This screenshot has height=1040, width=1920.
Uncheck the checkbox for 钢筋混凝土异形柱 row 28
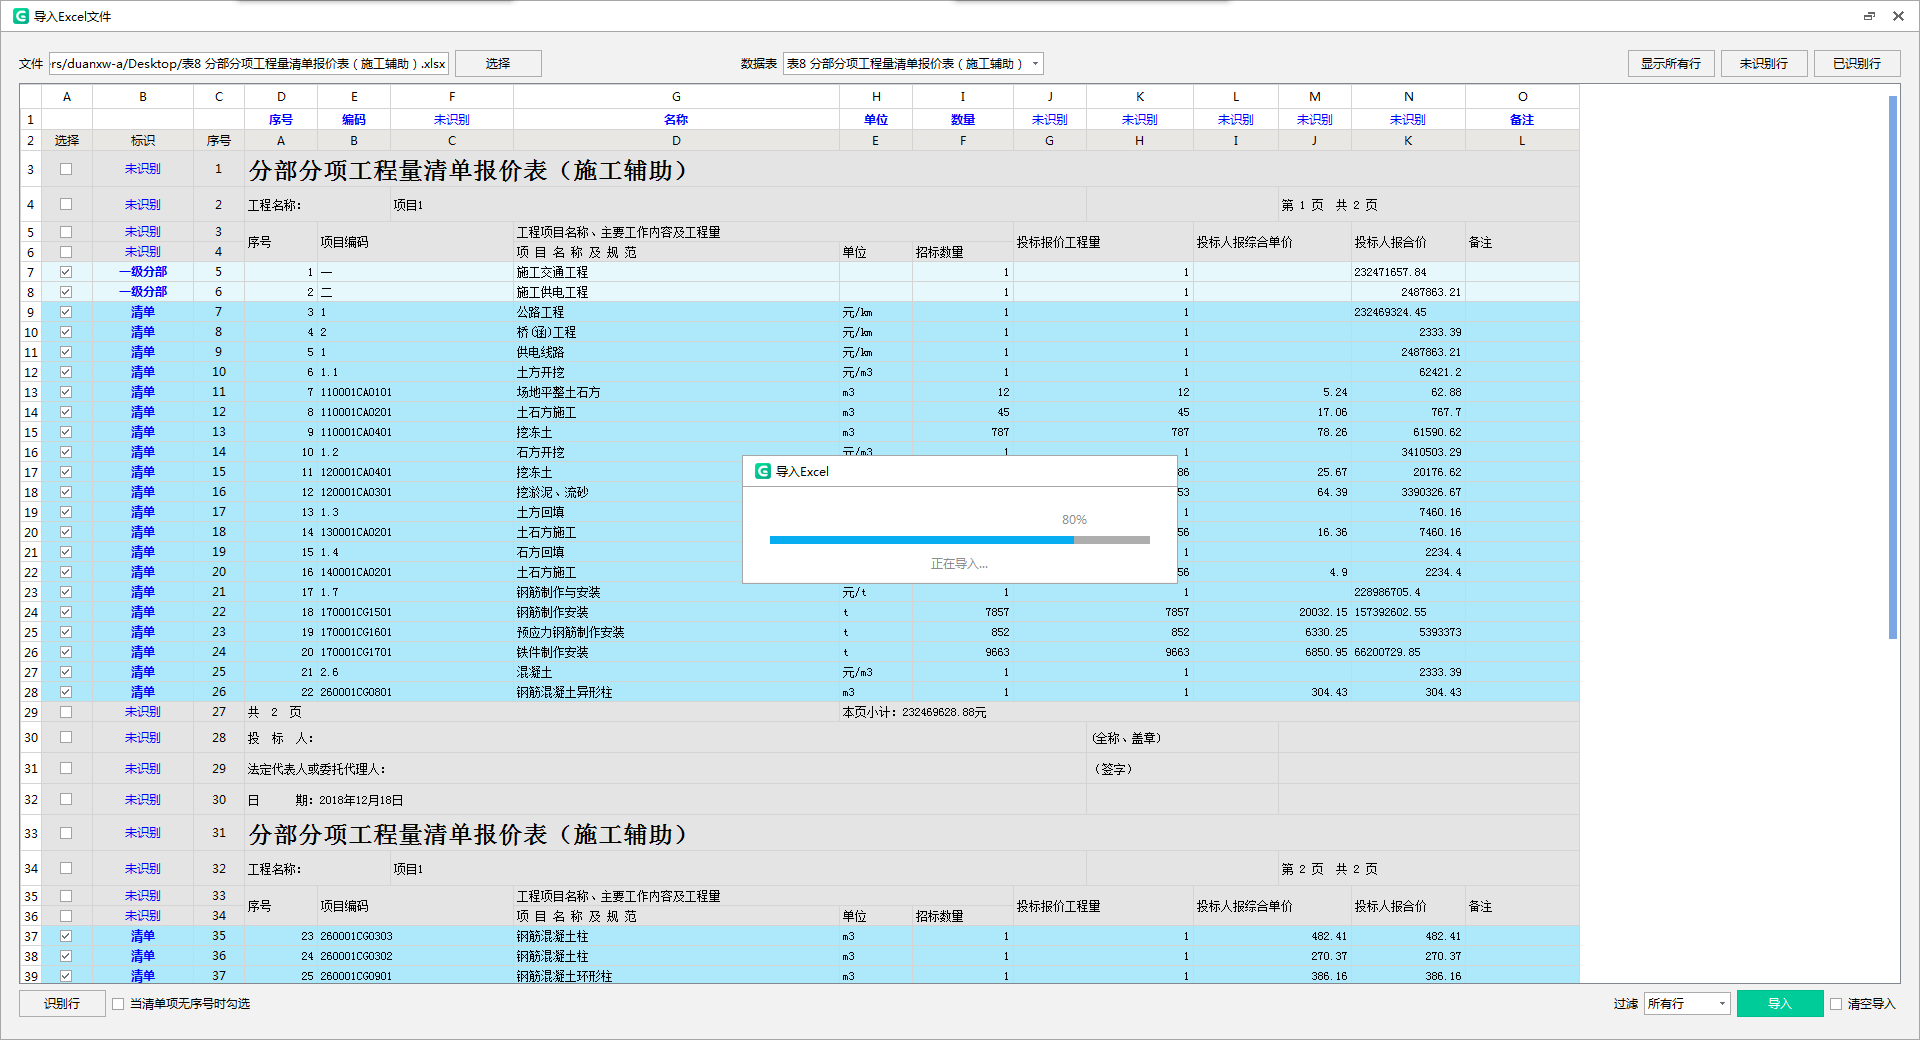pos(66,692)
